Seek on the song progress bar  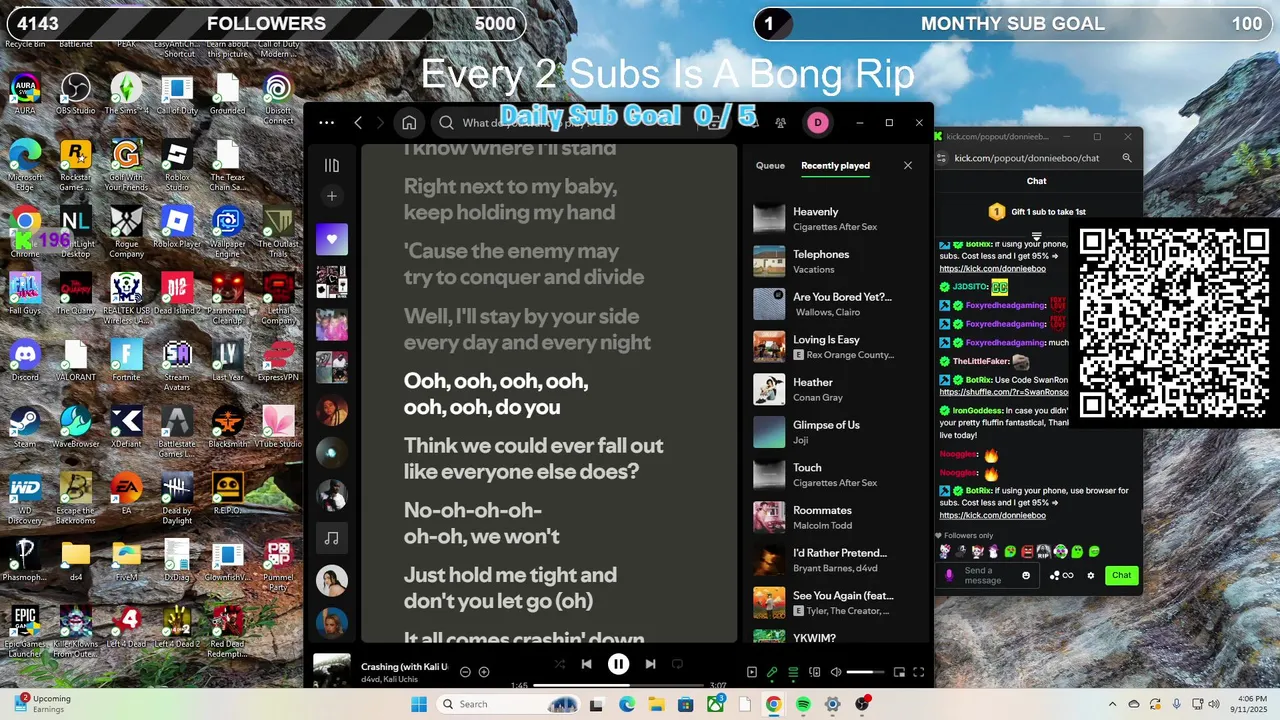(x=618, y=686)
